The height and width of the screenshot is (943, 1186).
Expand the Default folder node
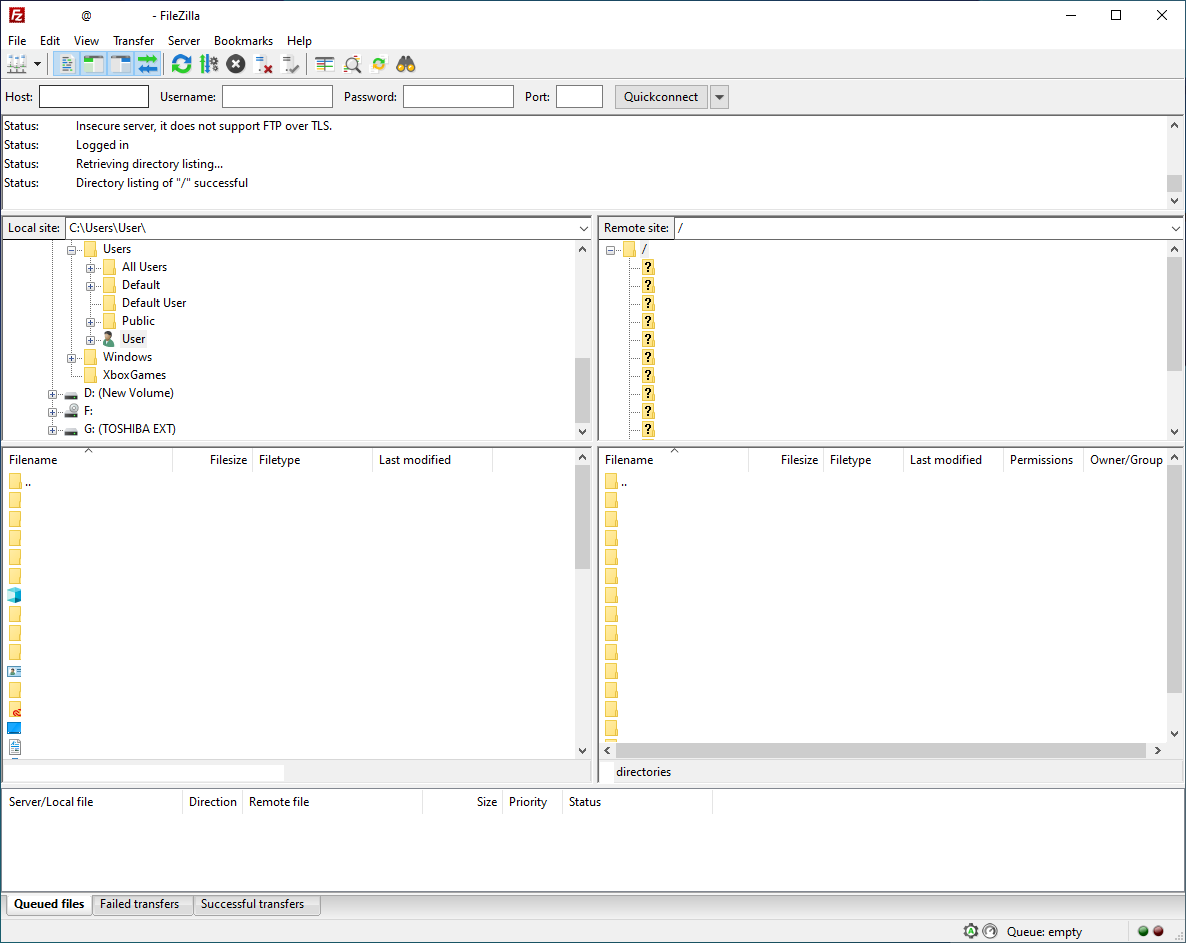90,286
